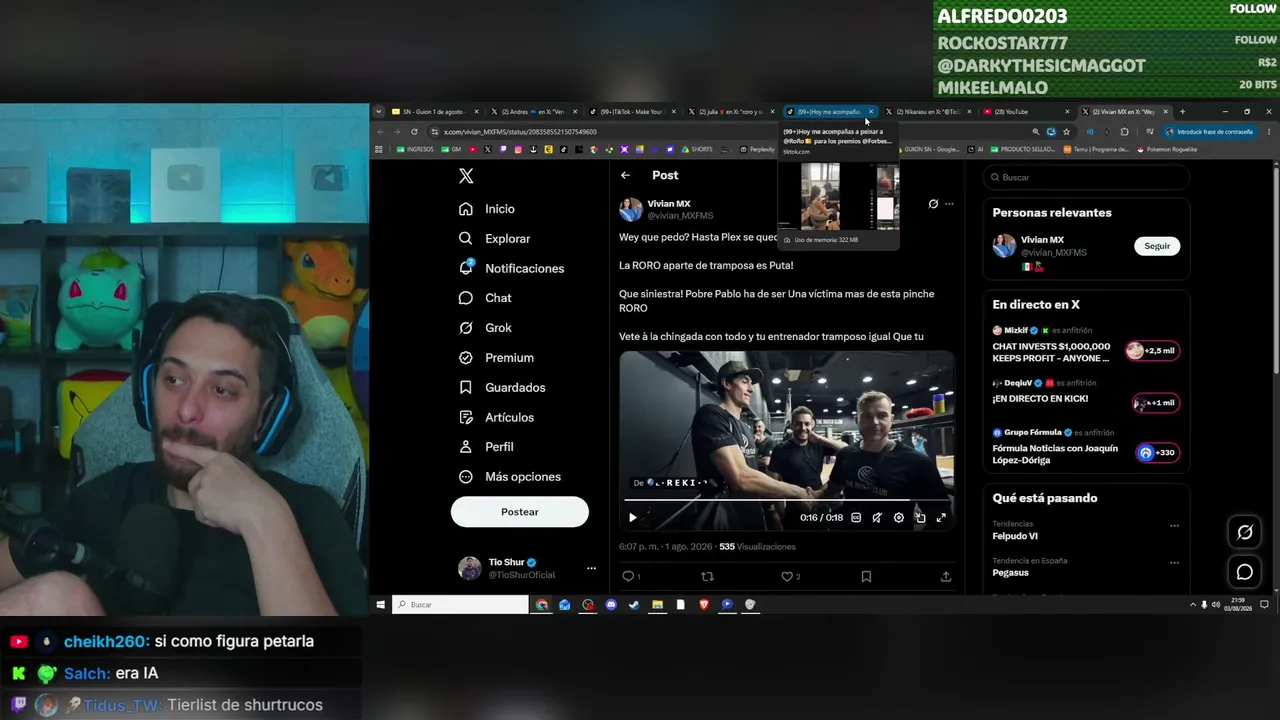
Task: Go to Perfil in the sidebar
Action: (x=486, y=447)
